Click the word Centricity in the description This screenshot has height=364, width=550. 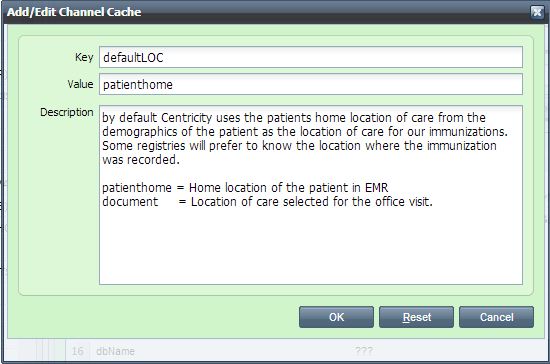[x=187, y=117]
